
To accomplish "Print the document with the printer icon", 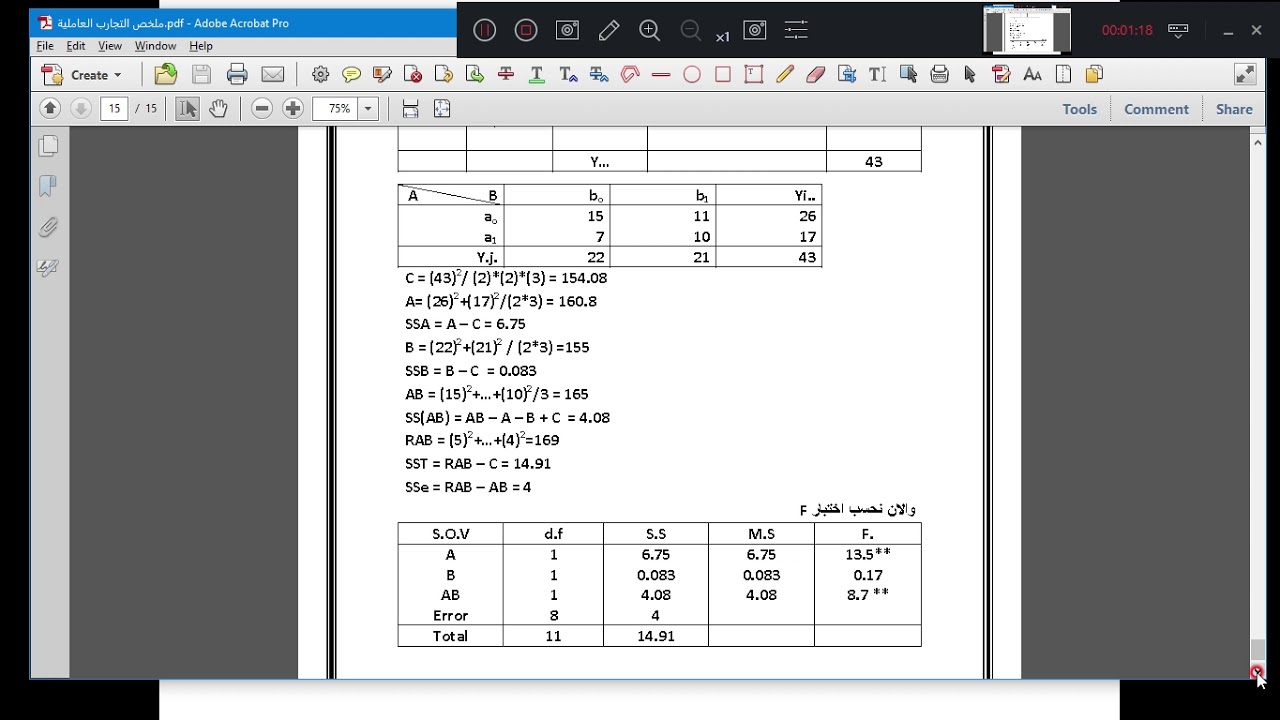I will (237, 74).
